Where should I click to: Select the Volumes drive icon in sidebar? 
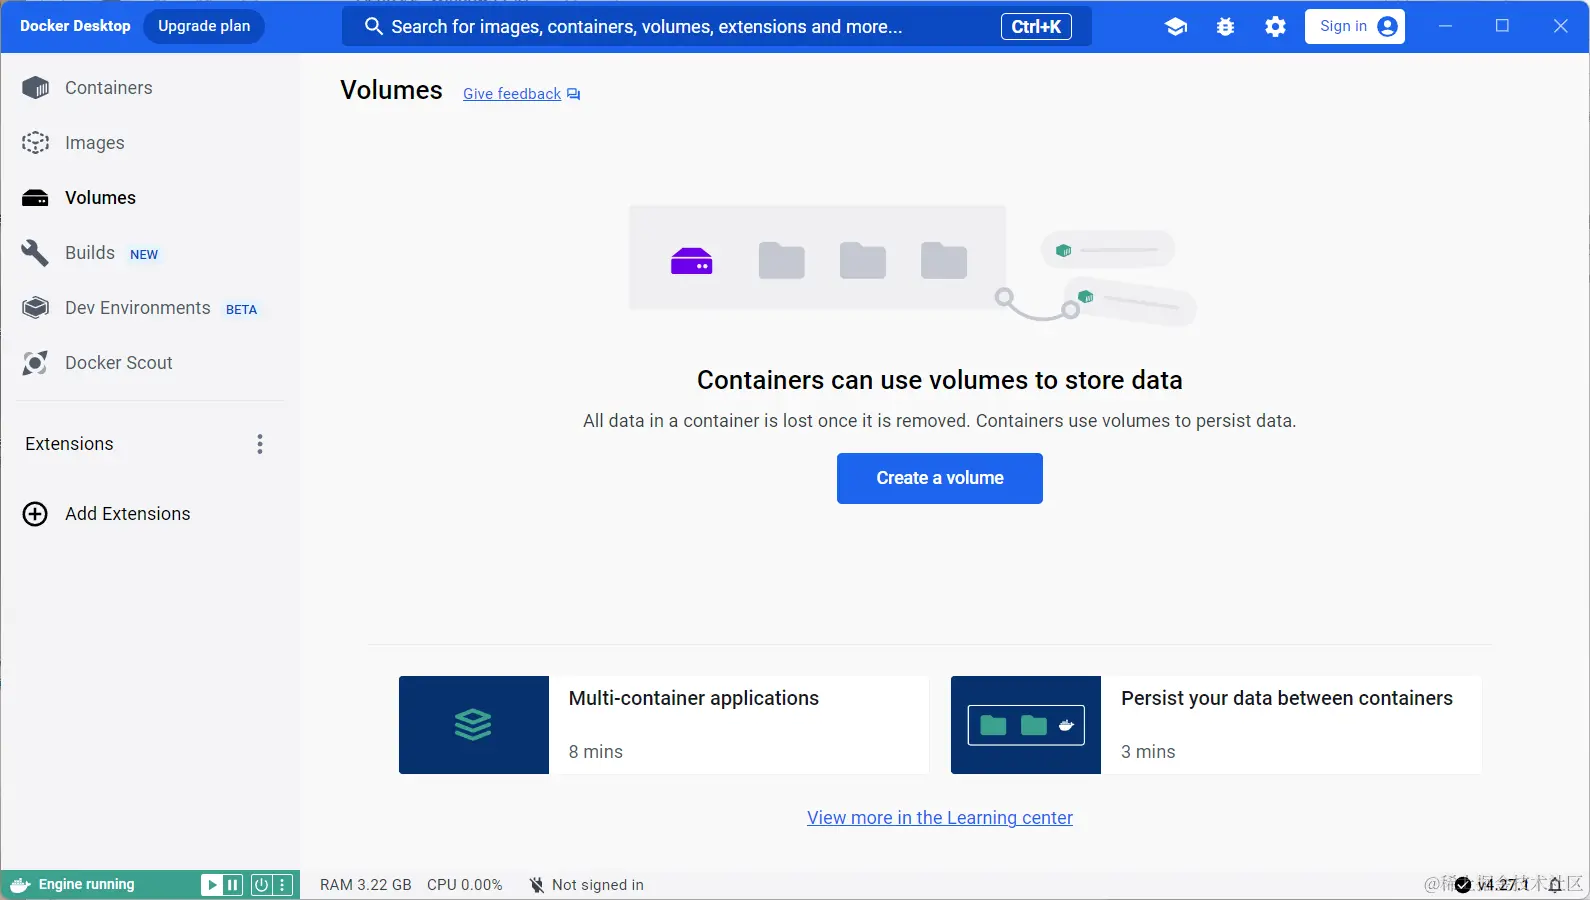(35, 198)
